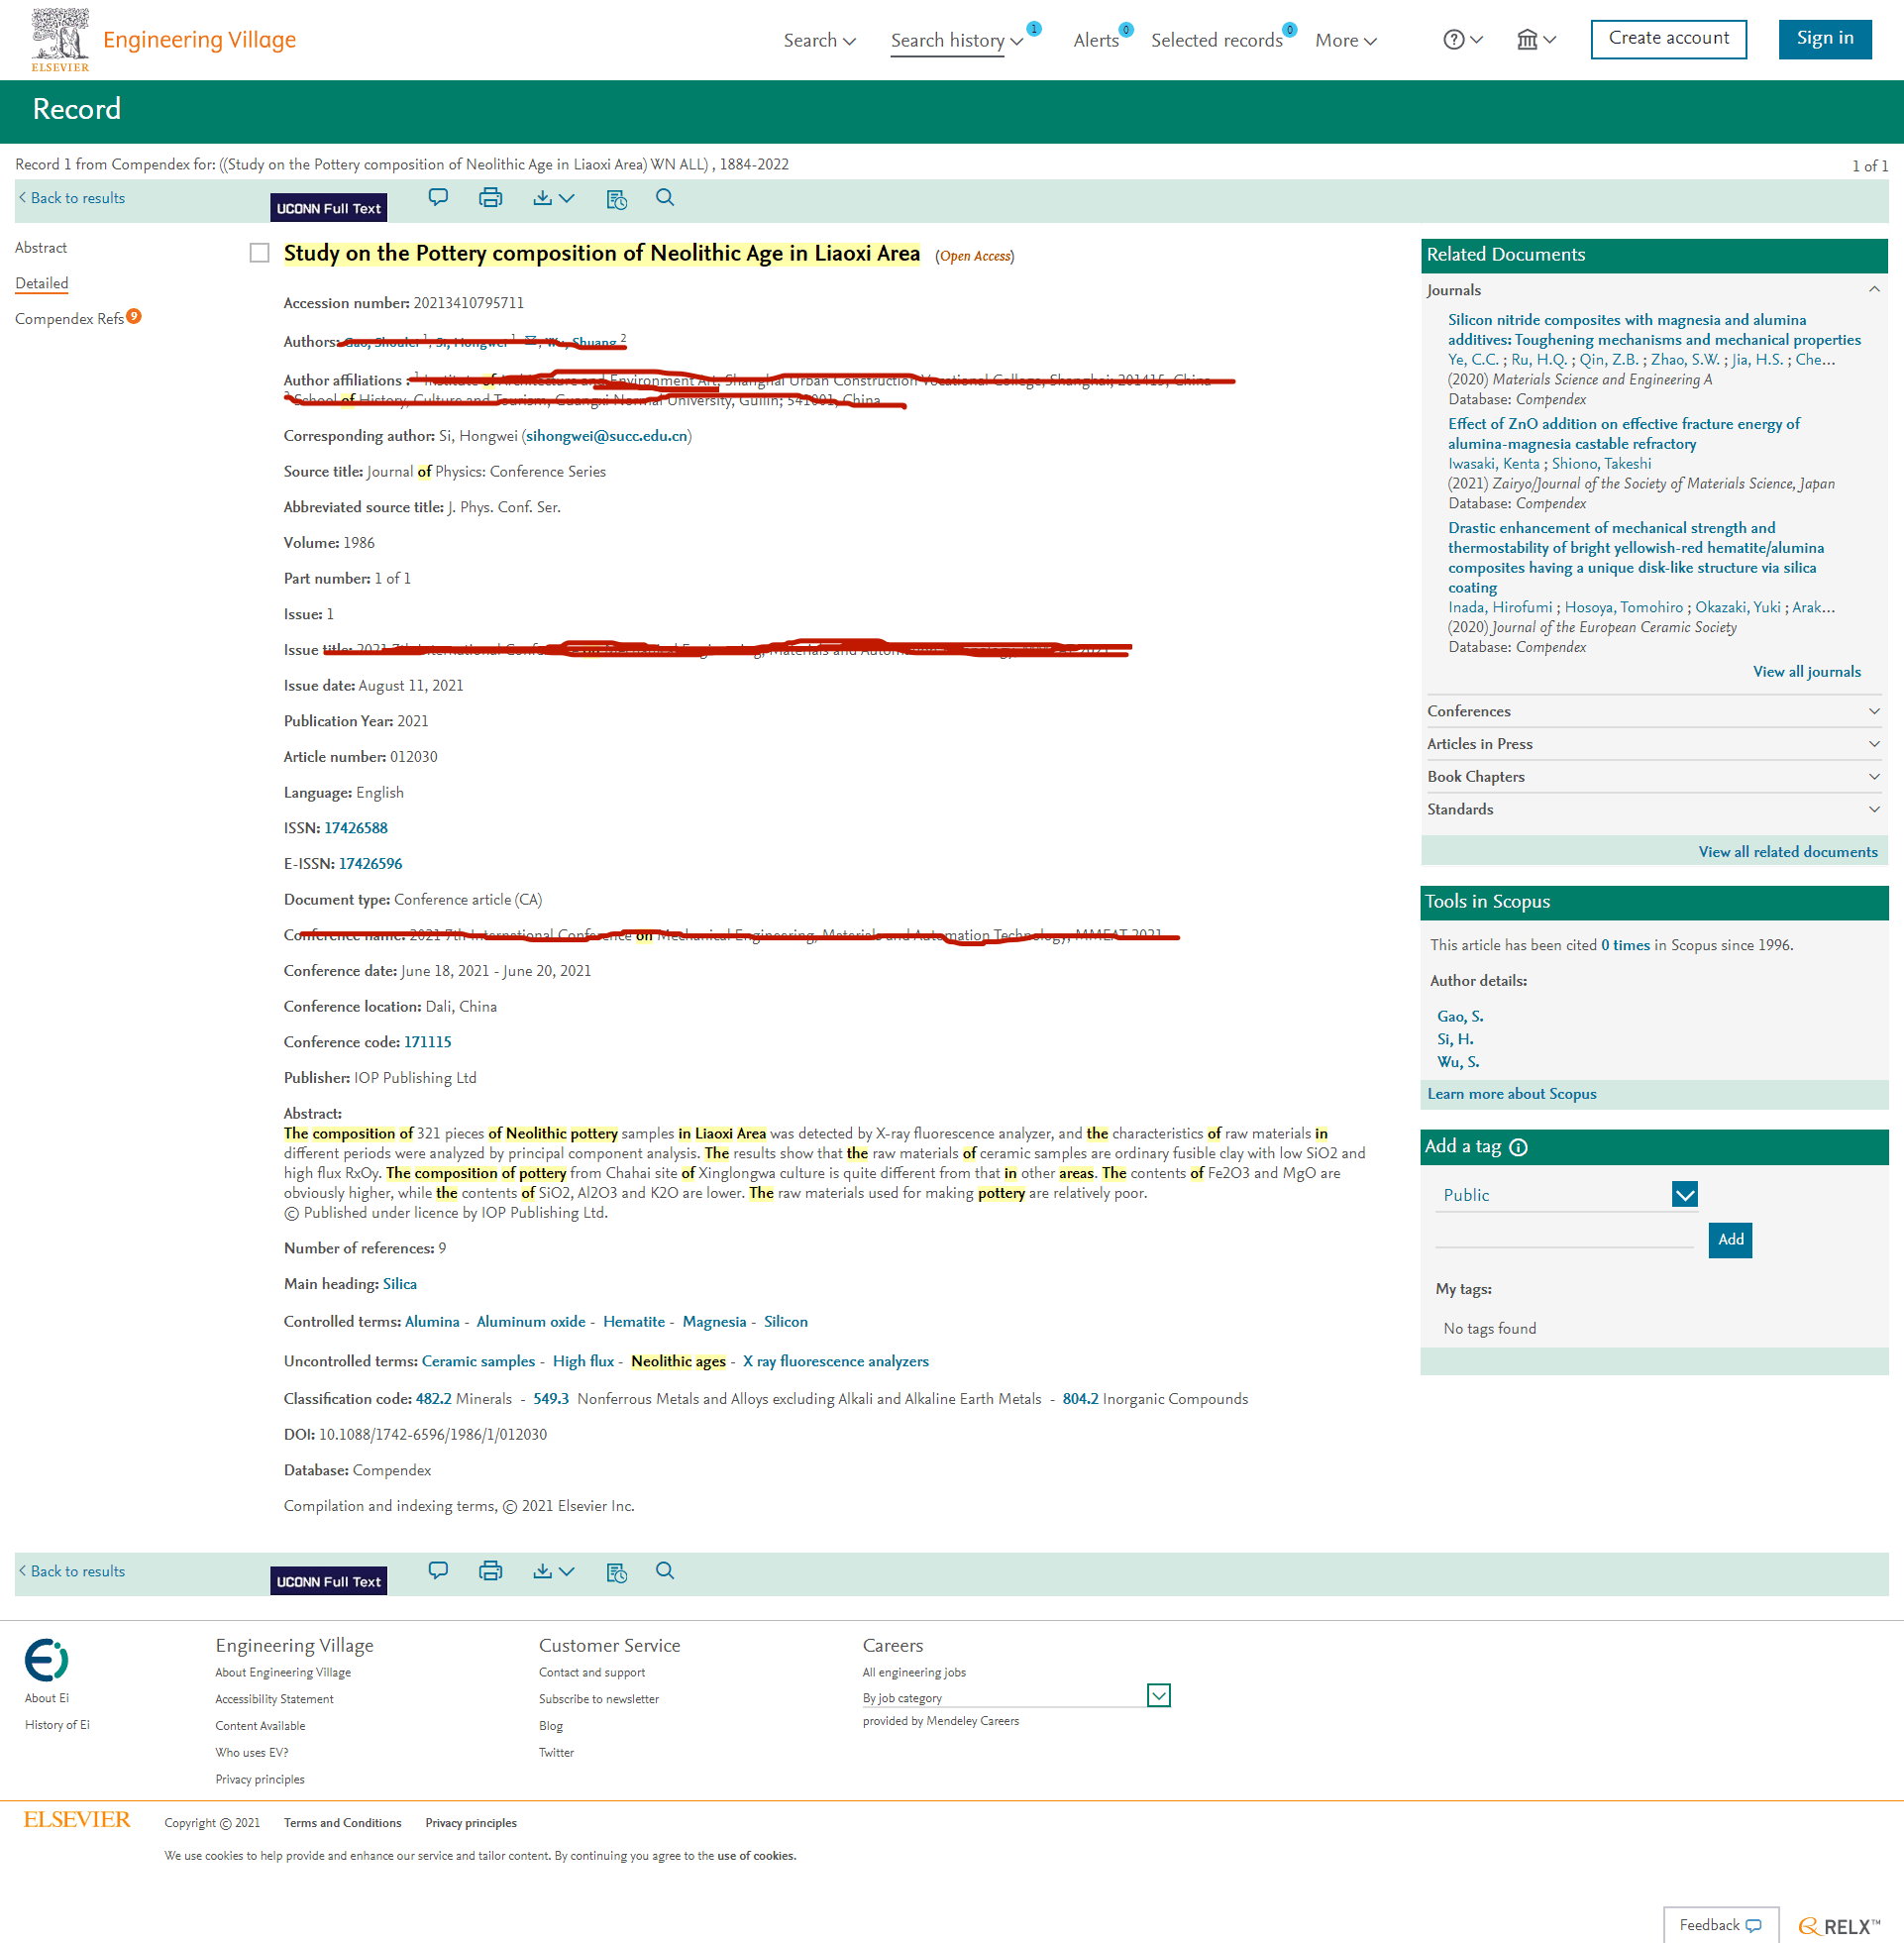
Task: Open the Silica main heading link
Action: (400, 1284)
